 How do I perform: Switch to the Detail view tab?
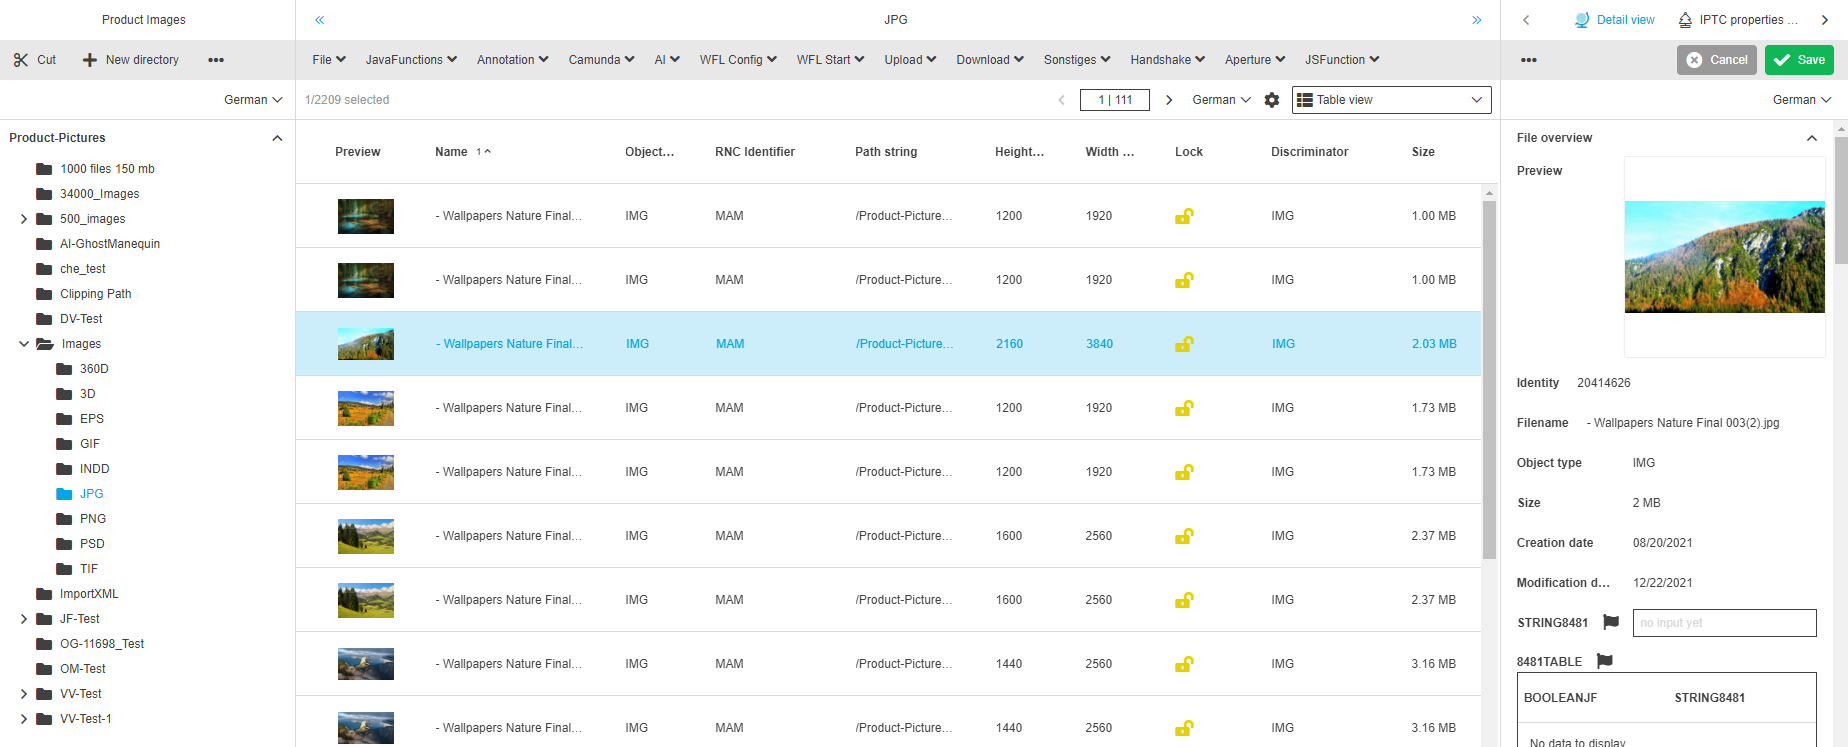[x=1614, y=20]
